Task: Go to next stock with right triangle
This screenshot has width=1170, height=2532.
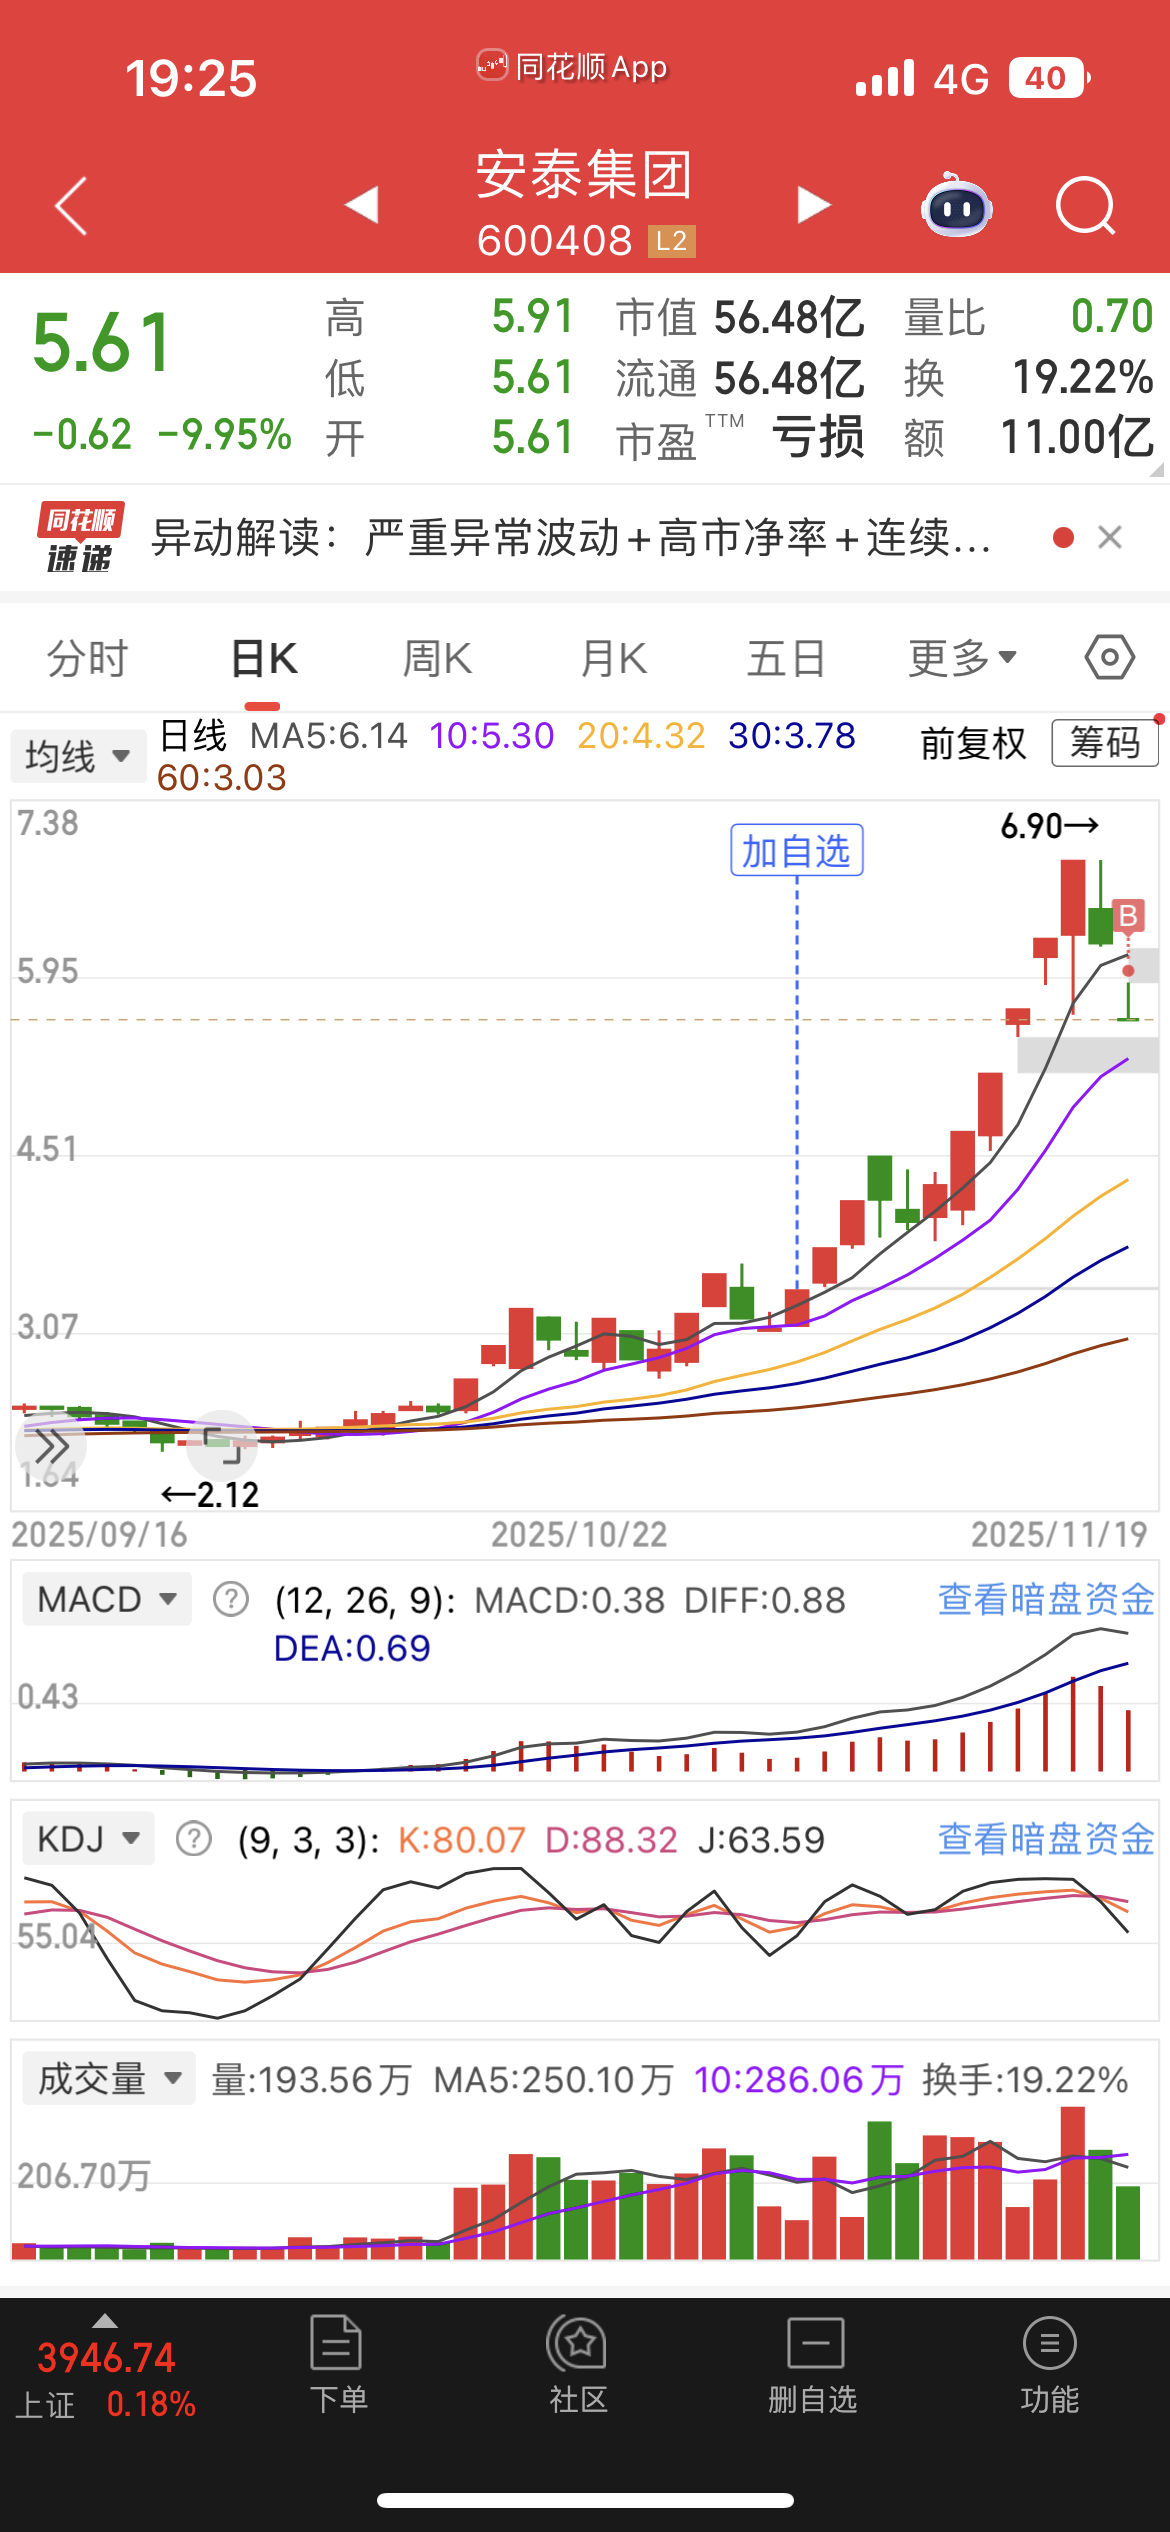Action: pos(814,205)
